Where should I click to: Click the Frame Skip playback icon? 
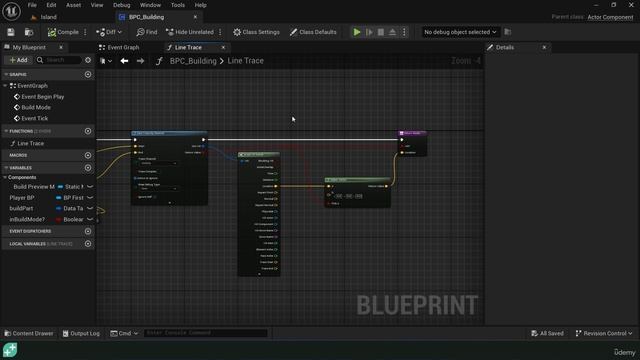(x=369, y=32)
